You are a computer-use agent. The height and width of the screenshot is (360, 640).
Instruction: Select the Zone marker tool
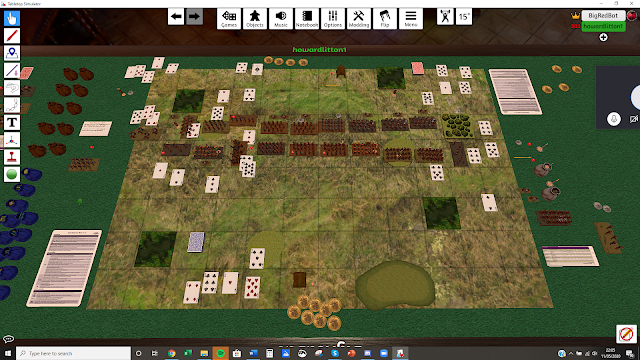tap(12, 53)
